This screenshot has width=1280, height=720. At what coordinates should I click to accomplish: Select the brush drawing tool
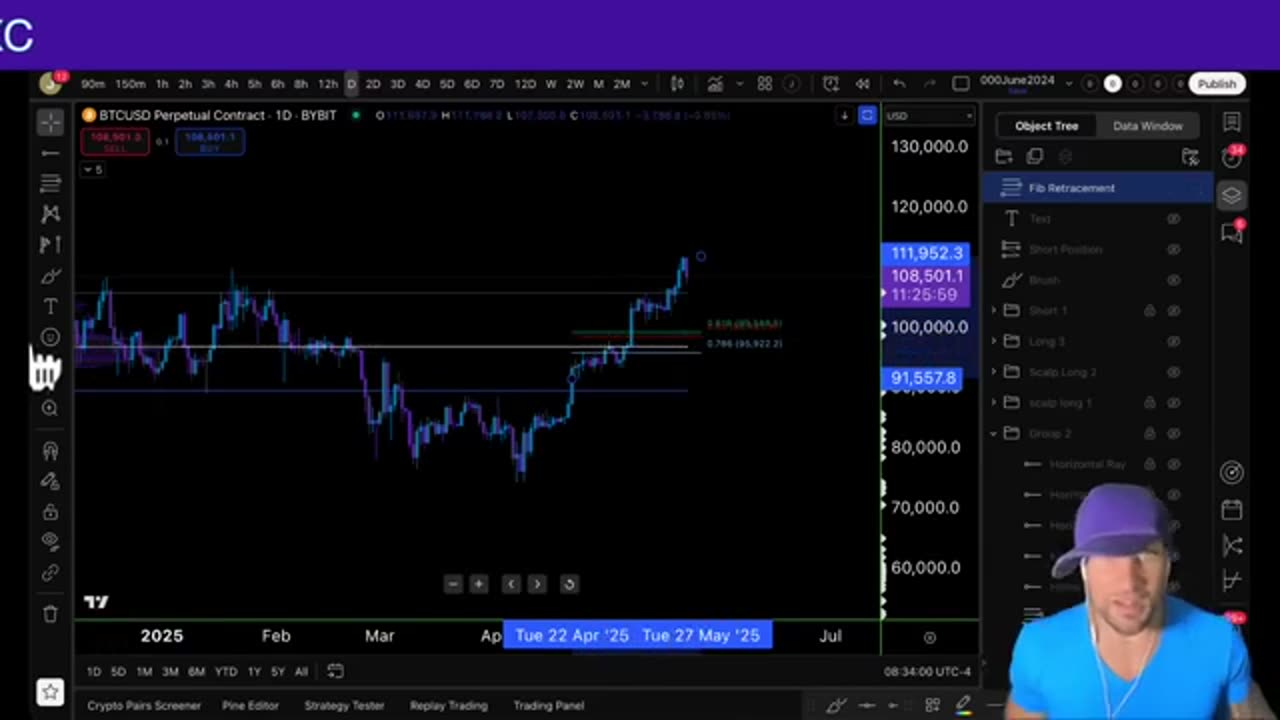coord(50,276)
